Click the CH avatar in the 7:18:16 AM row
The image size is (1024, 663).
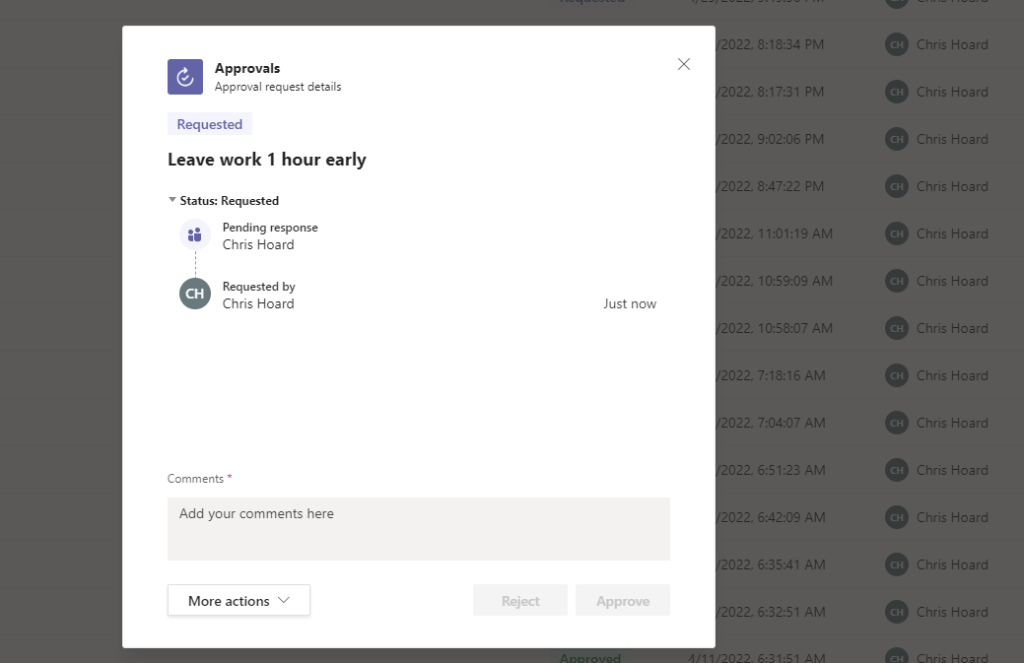click(897, 376)
